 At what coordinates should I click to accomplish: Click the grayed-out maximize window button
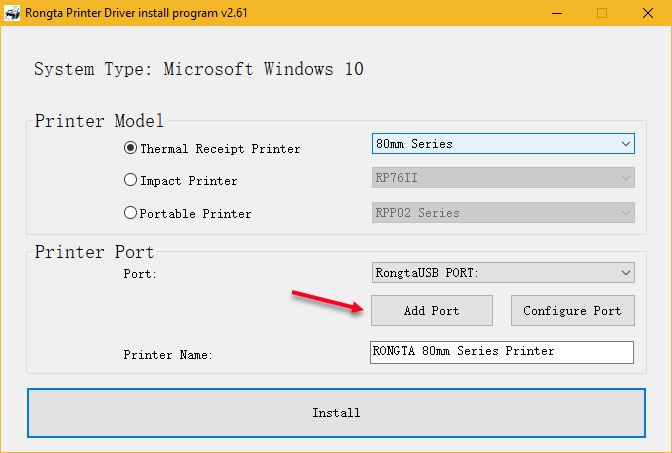601,13
